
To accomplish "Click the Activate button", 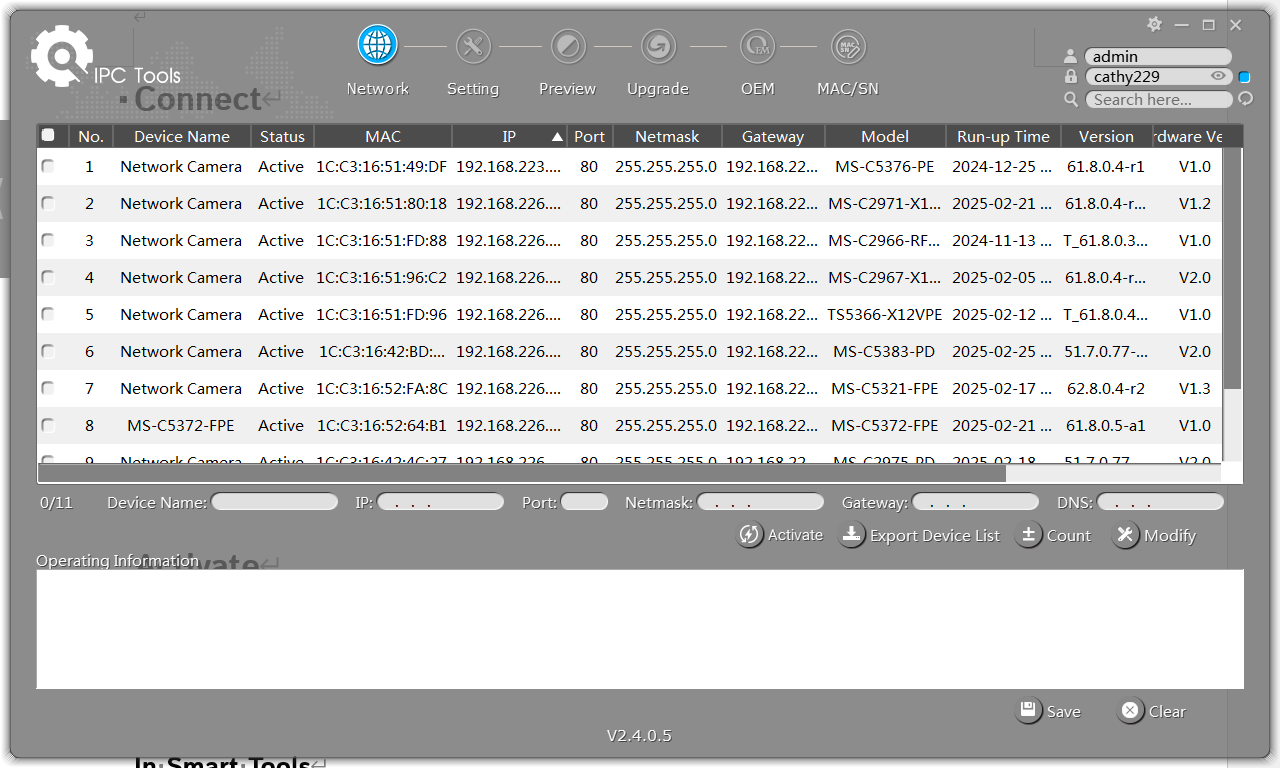I will [781, 535].
